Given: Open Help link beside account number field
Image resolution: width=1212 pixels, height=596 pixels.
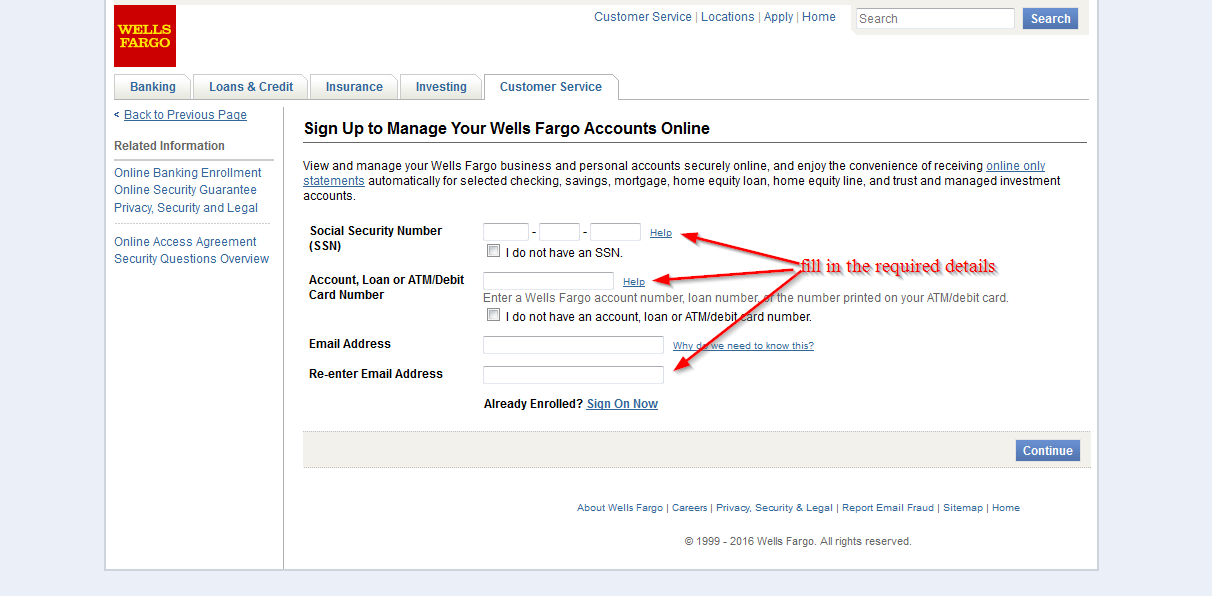Looking at the screenshot, I should pyautogui.click(x=634, y=282).
